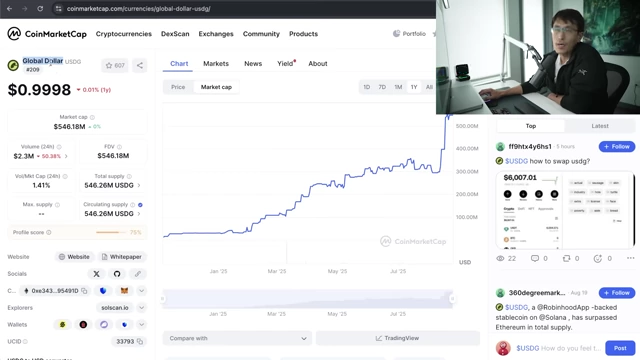Click the Website button
The height and width of the screenshot is (360, 640).
[74, 257]
